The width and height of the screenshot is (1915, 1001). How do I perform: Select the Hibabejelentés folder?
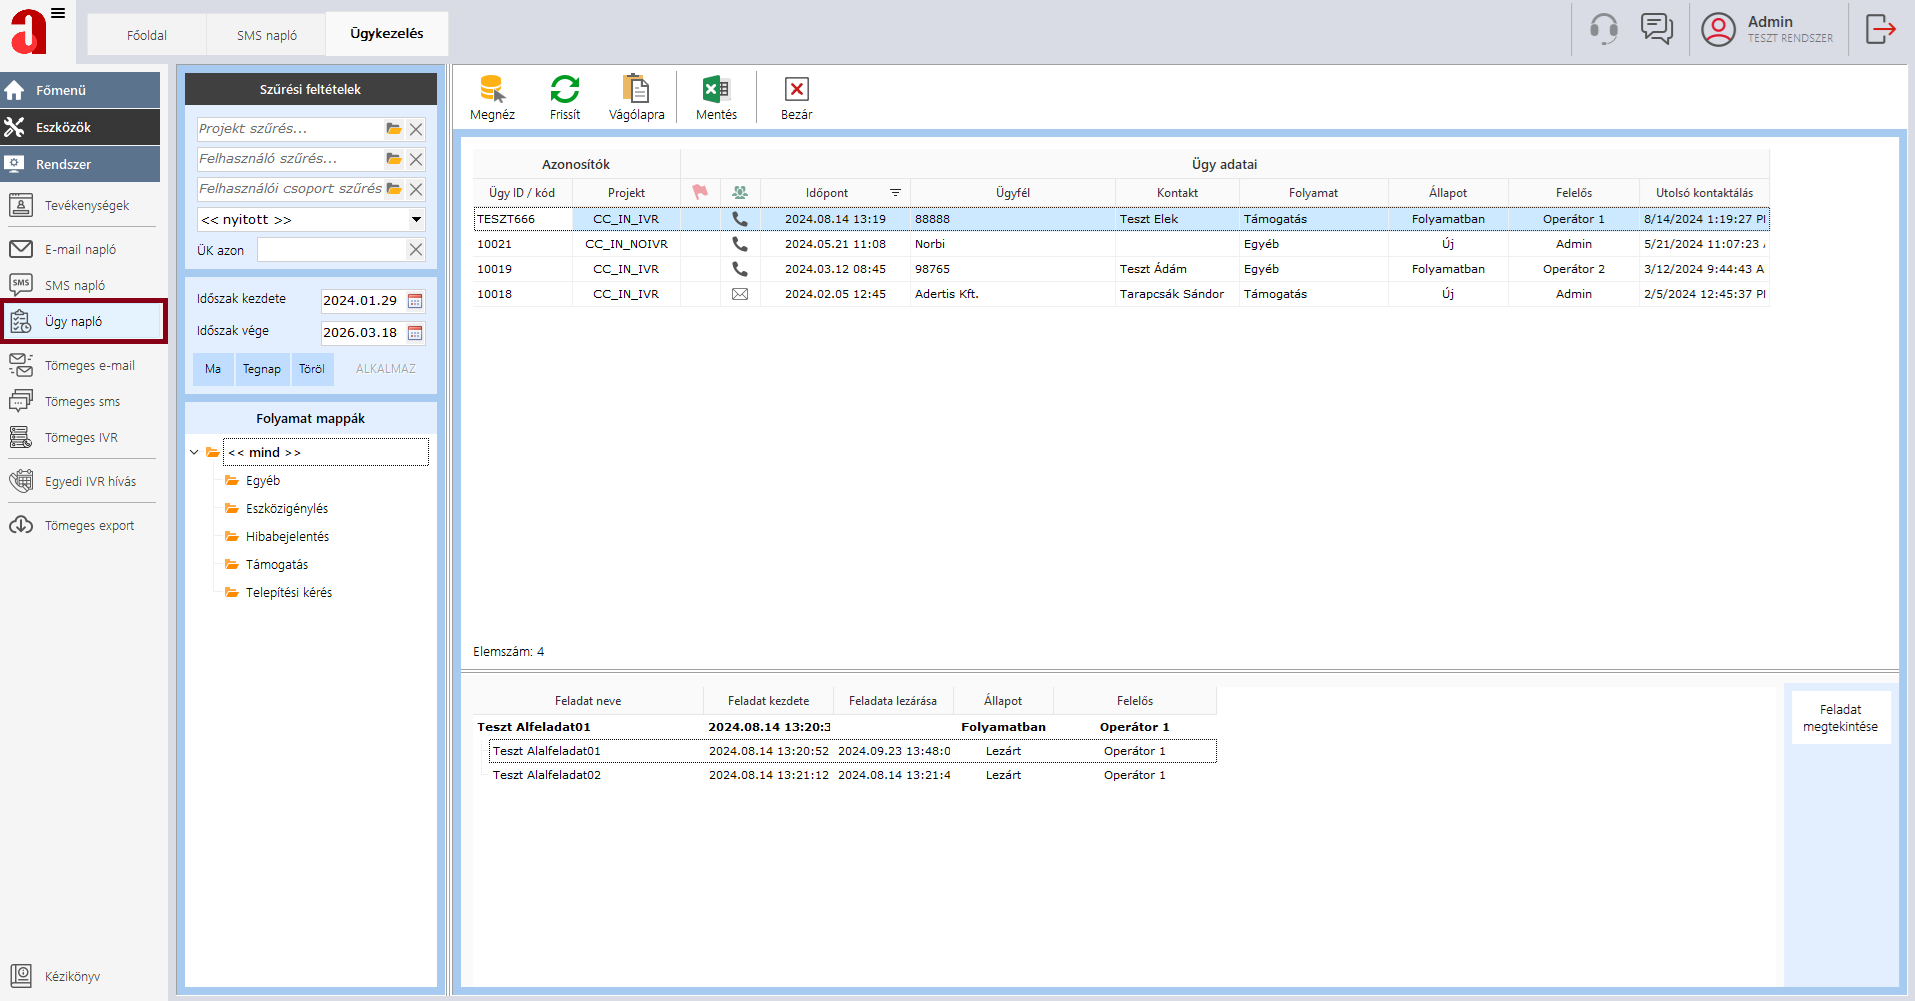[x=287, y=537]
